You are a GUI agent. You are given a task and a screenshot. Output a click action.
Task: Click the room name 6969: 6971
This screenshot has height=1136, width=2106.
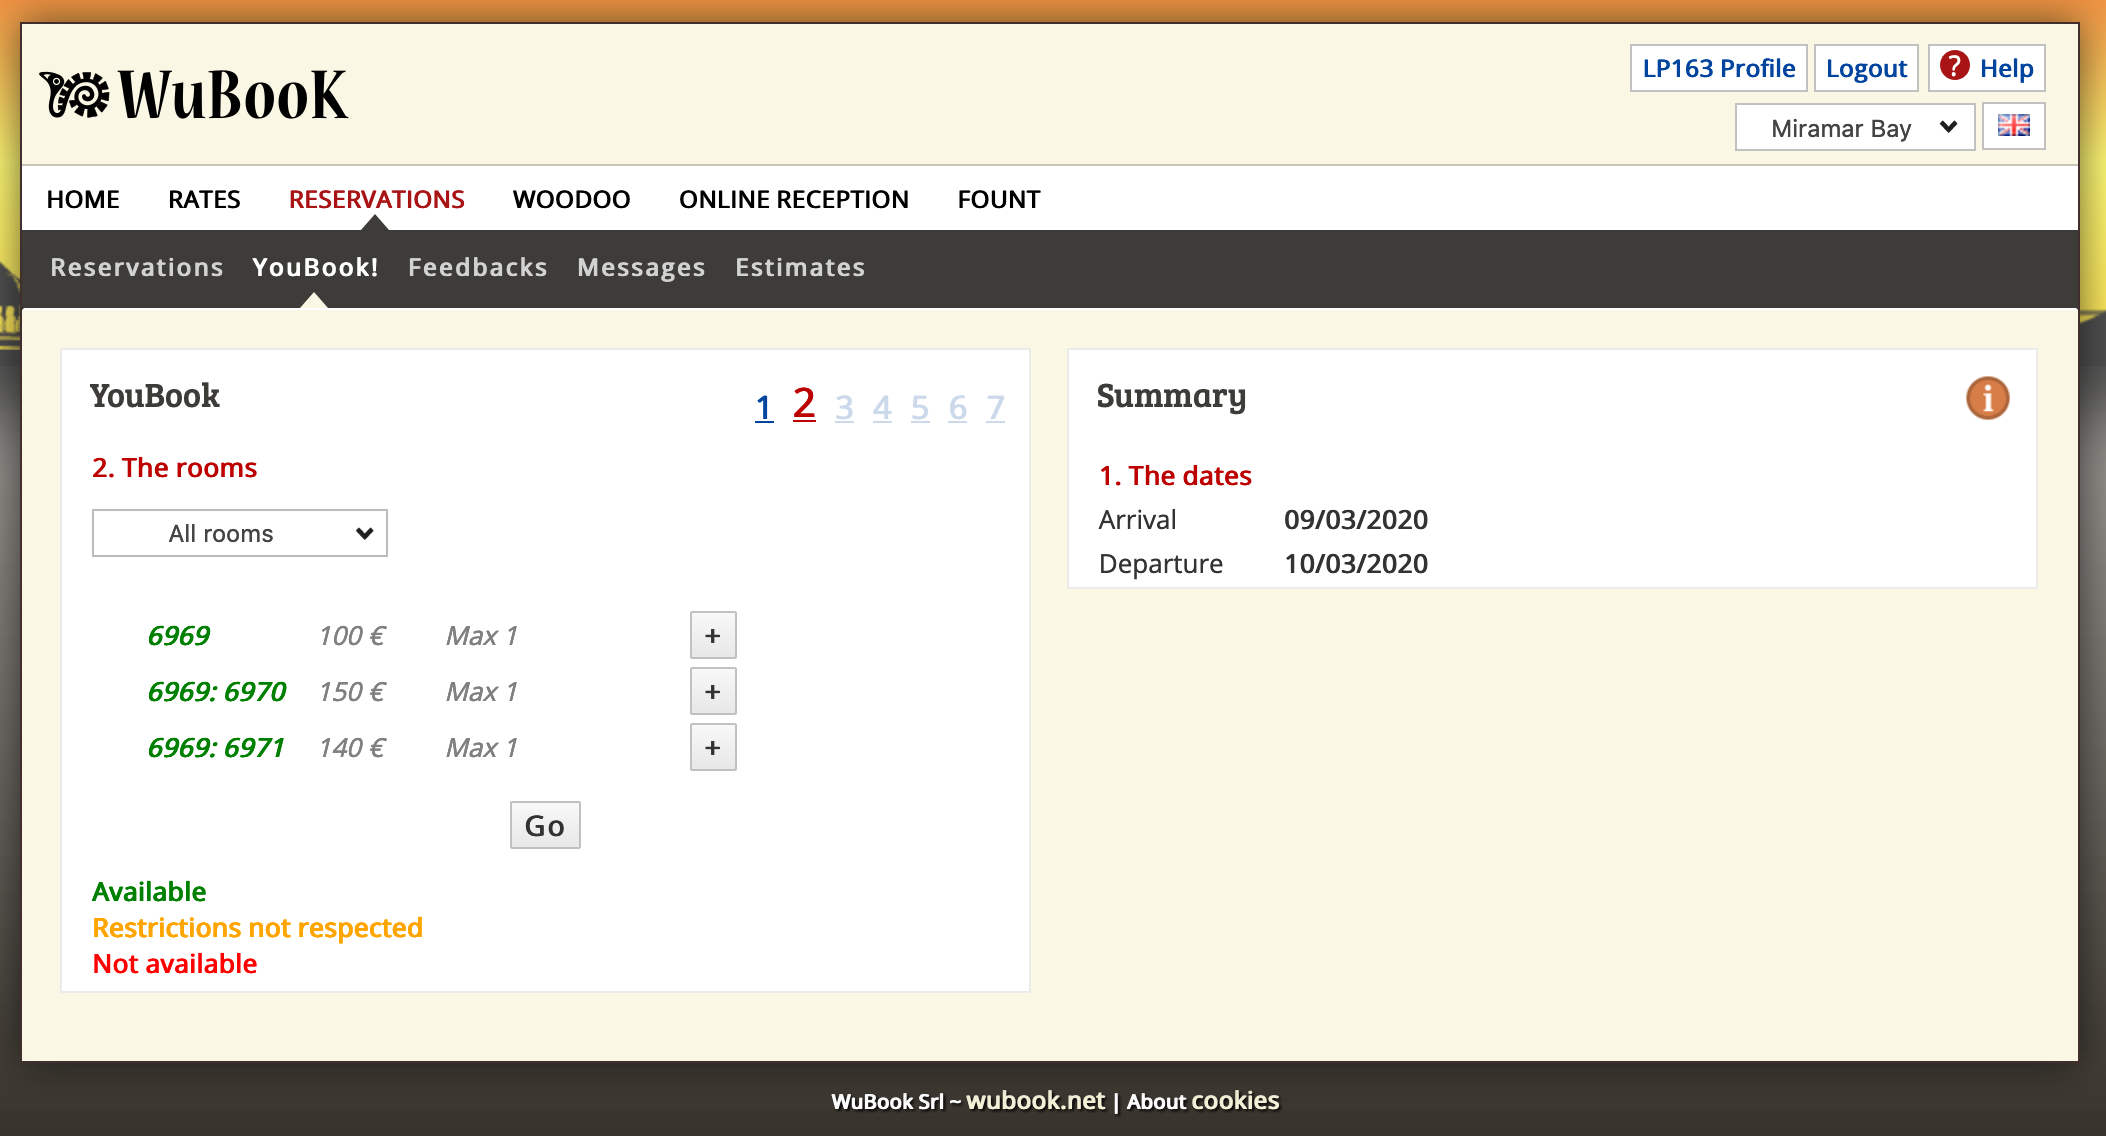[x=216, y=748]
